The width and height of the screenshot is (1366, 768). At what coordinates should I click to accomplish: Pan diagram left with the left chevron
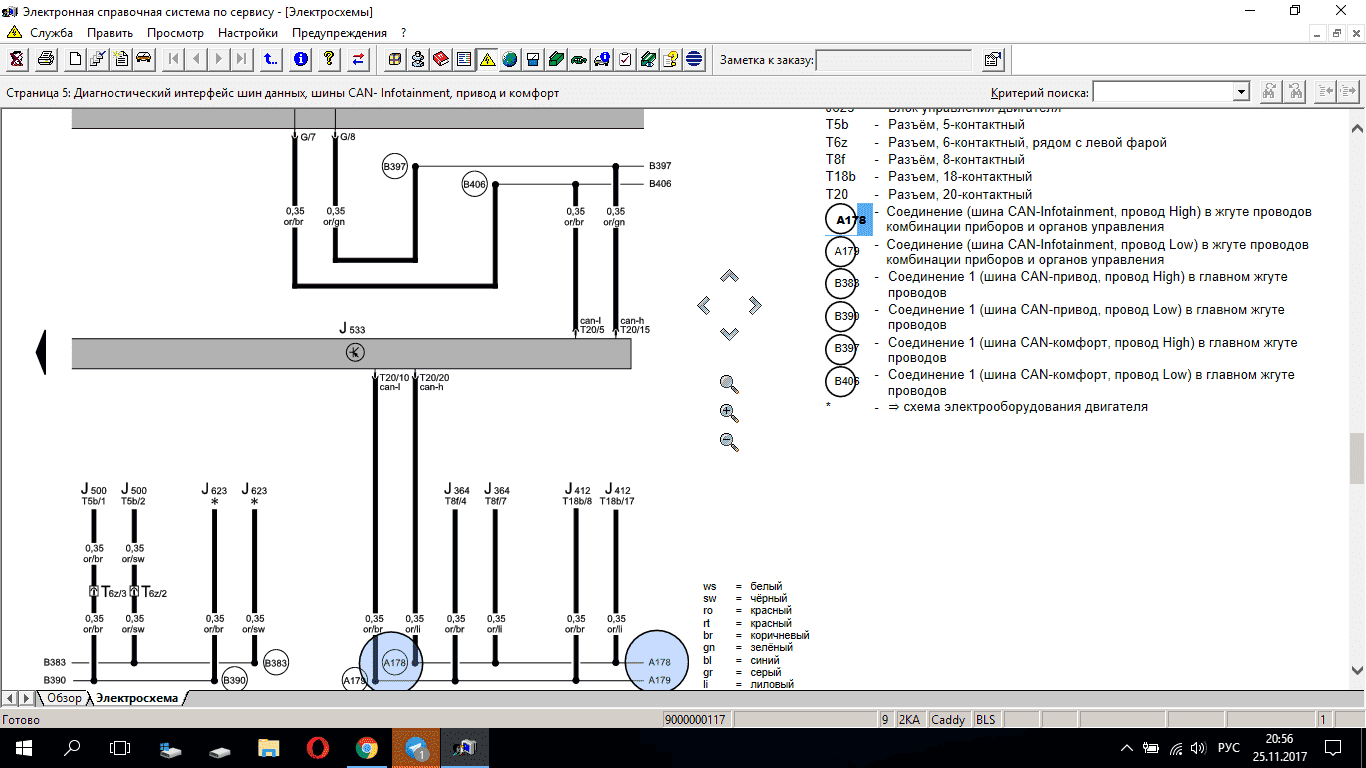pos(704,305)
